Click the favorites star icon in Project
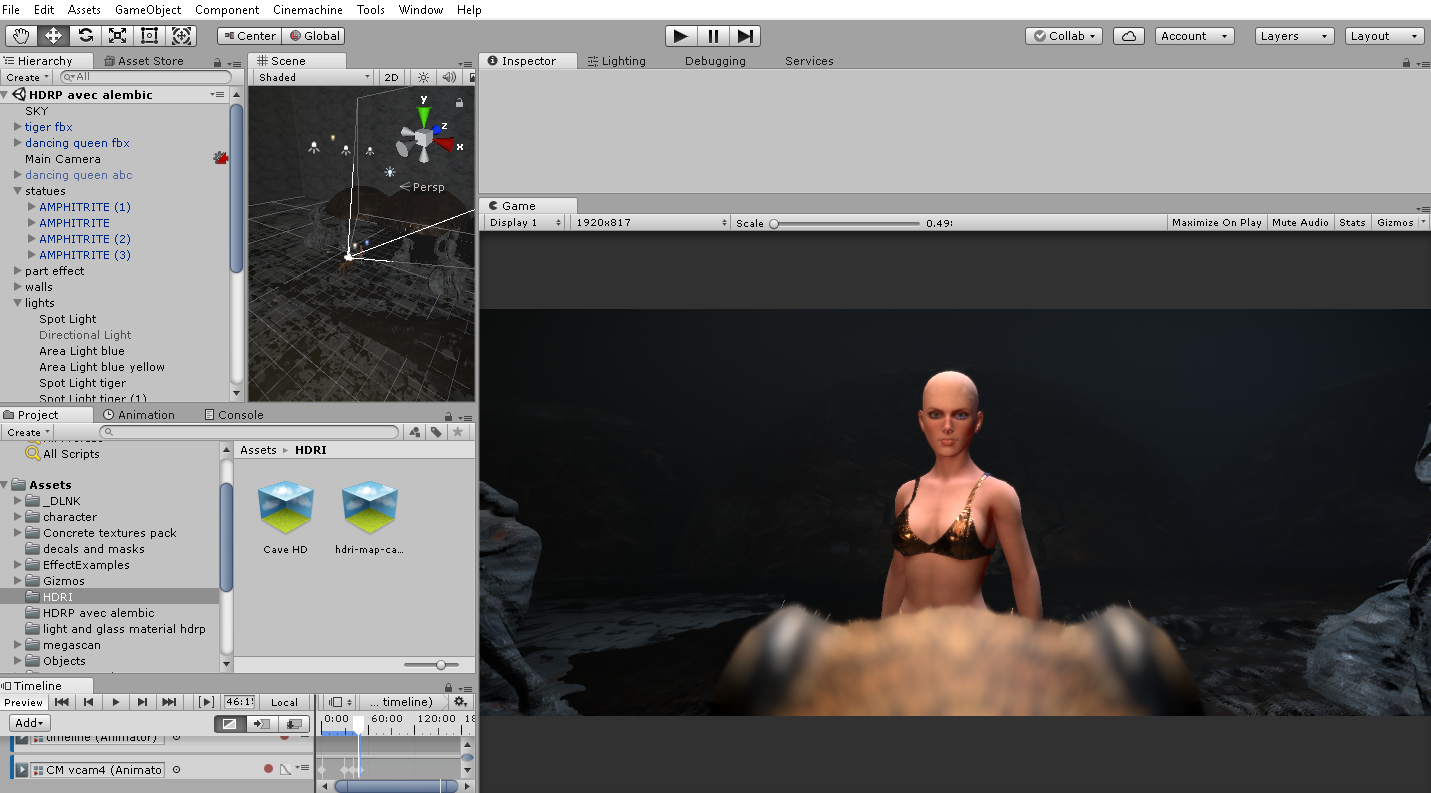 point(458,433)
